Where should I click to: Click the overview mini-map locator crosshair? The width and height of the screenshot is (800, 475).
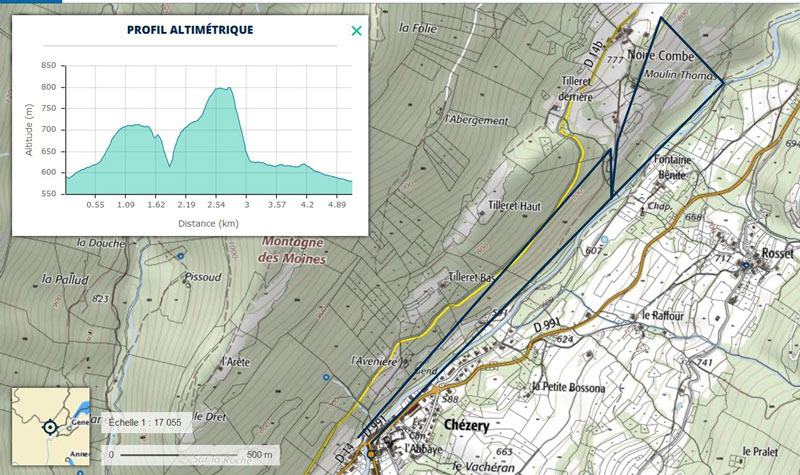pos(50,428)
